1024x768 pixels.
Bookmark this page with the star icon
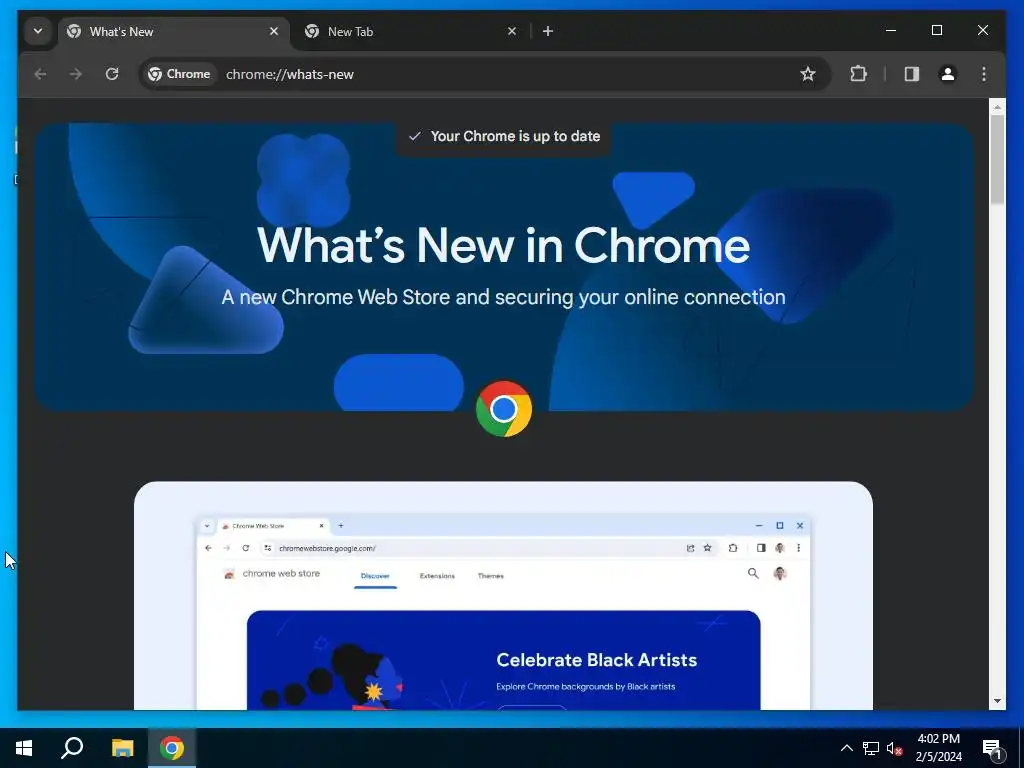pos(808,74)
